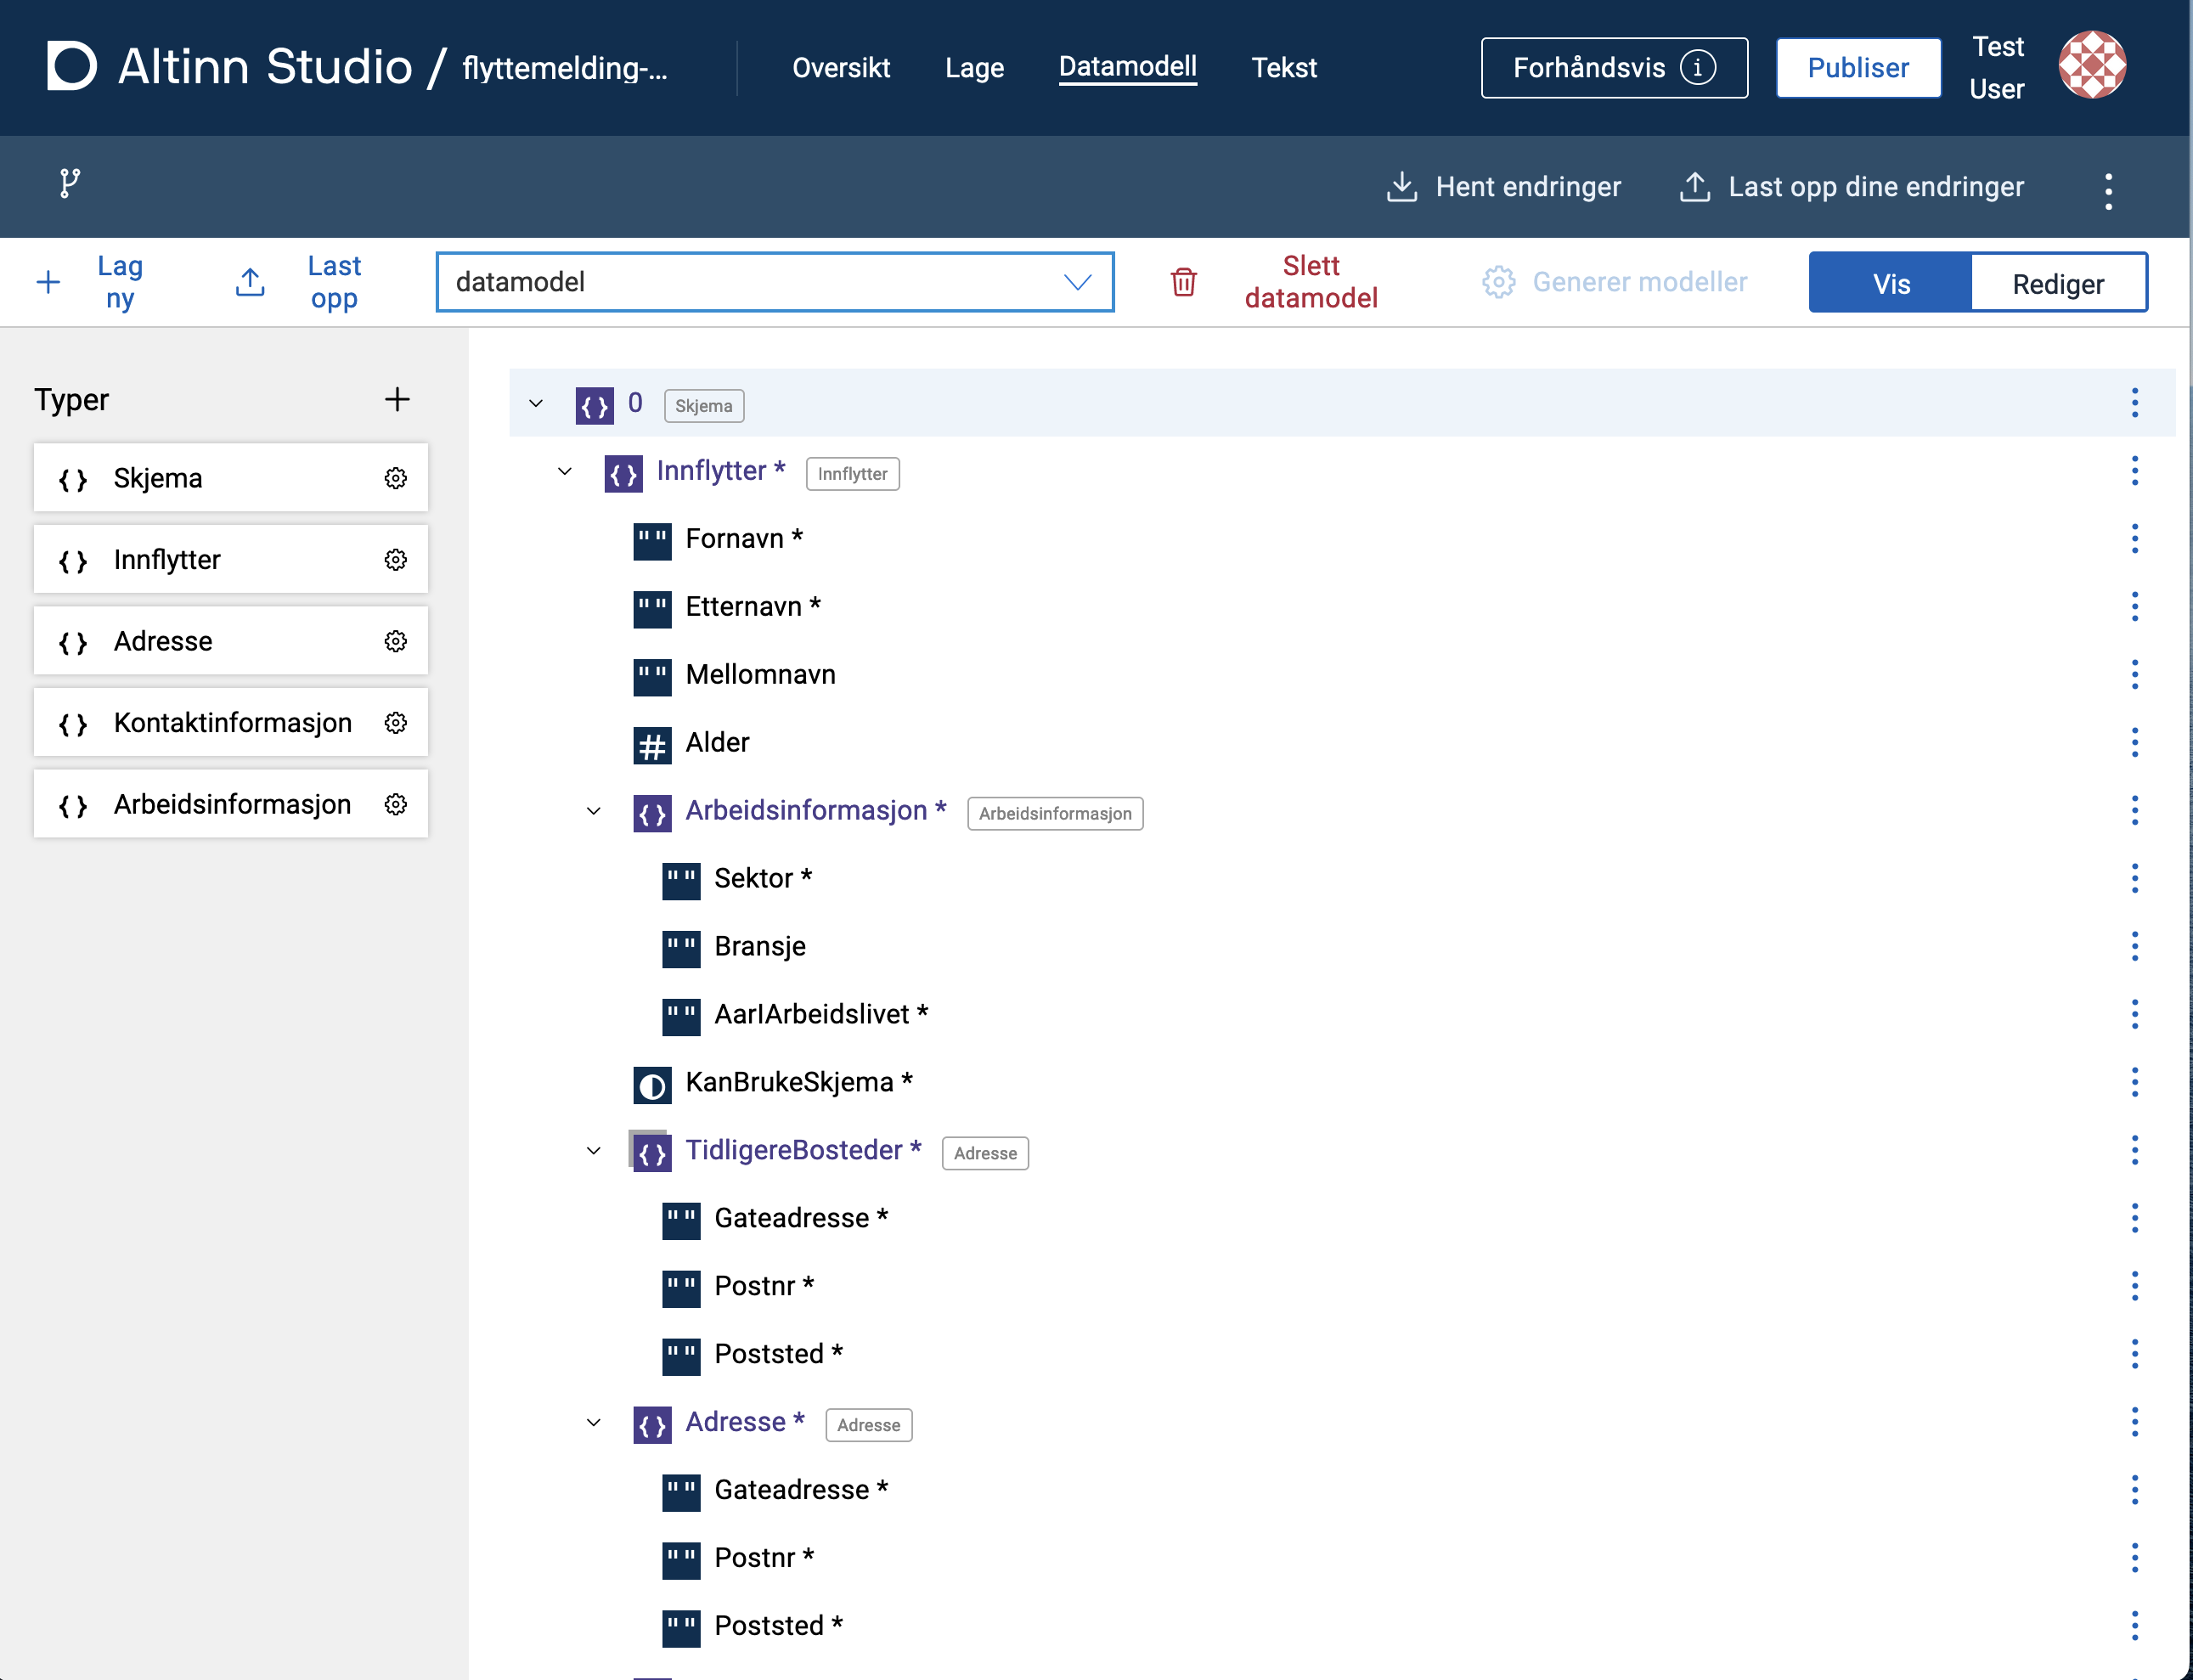Switch to Rediger mode
This screenshot has width=2193, height=1680.
(2057, 284)
